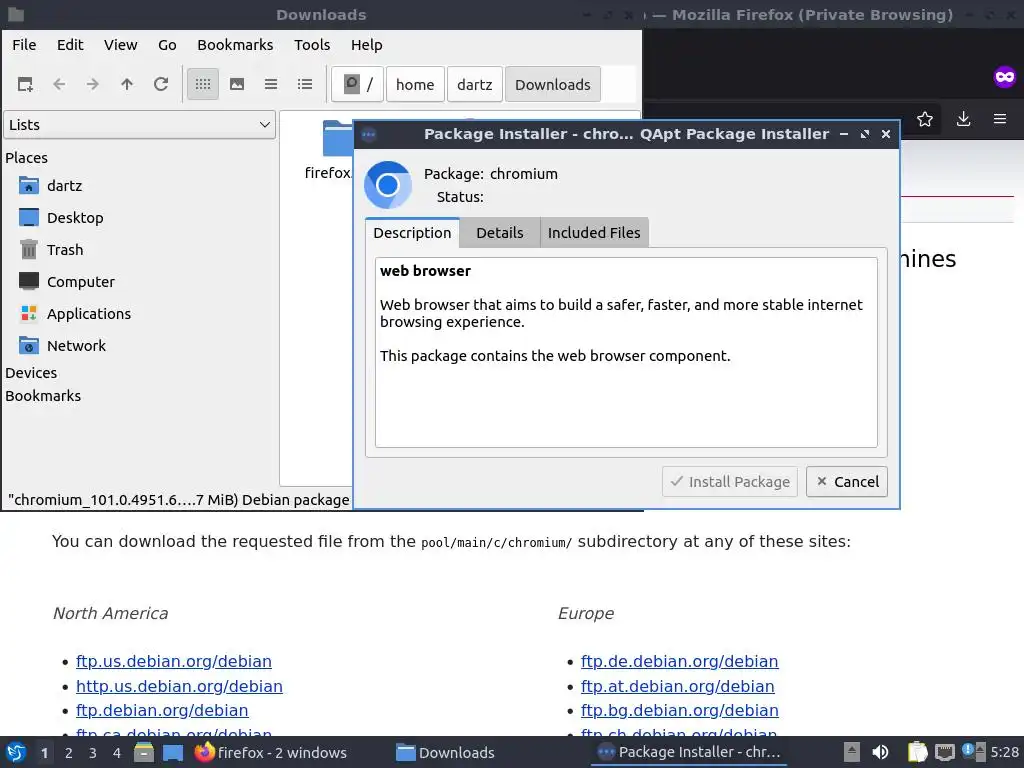Open Lubuntu start menu in taskbar
This screenshot has height=768, width=1024.
[16, 752]
